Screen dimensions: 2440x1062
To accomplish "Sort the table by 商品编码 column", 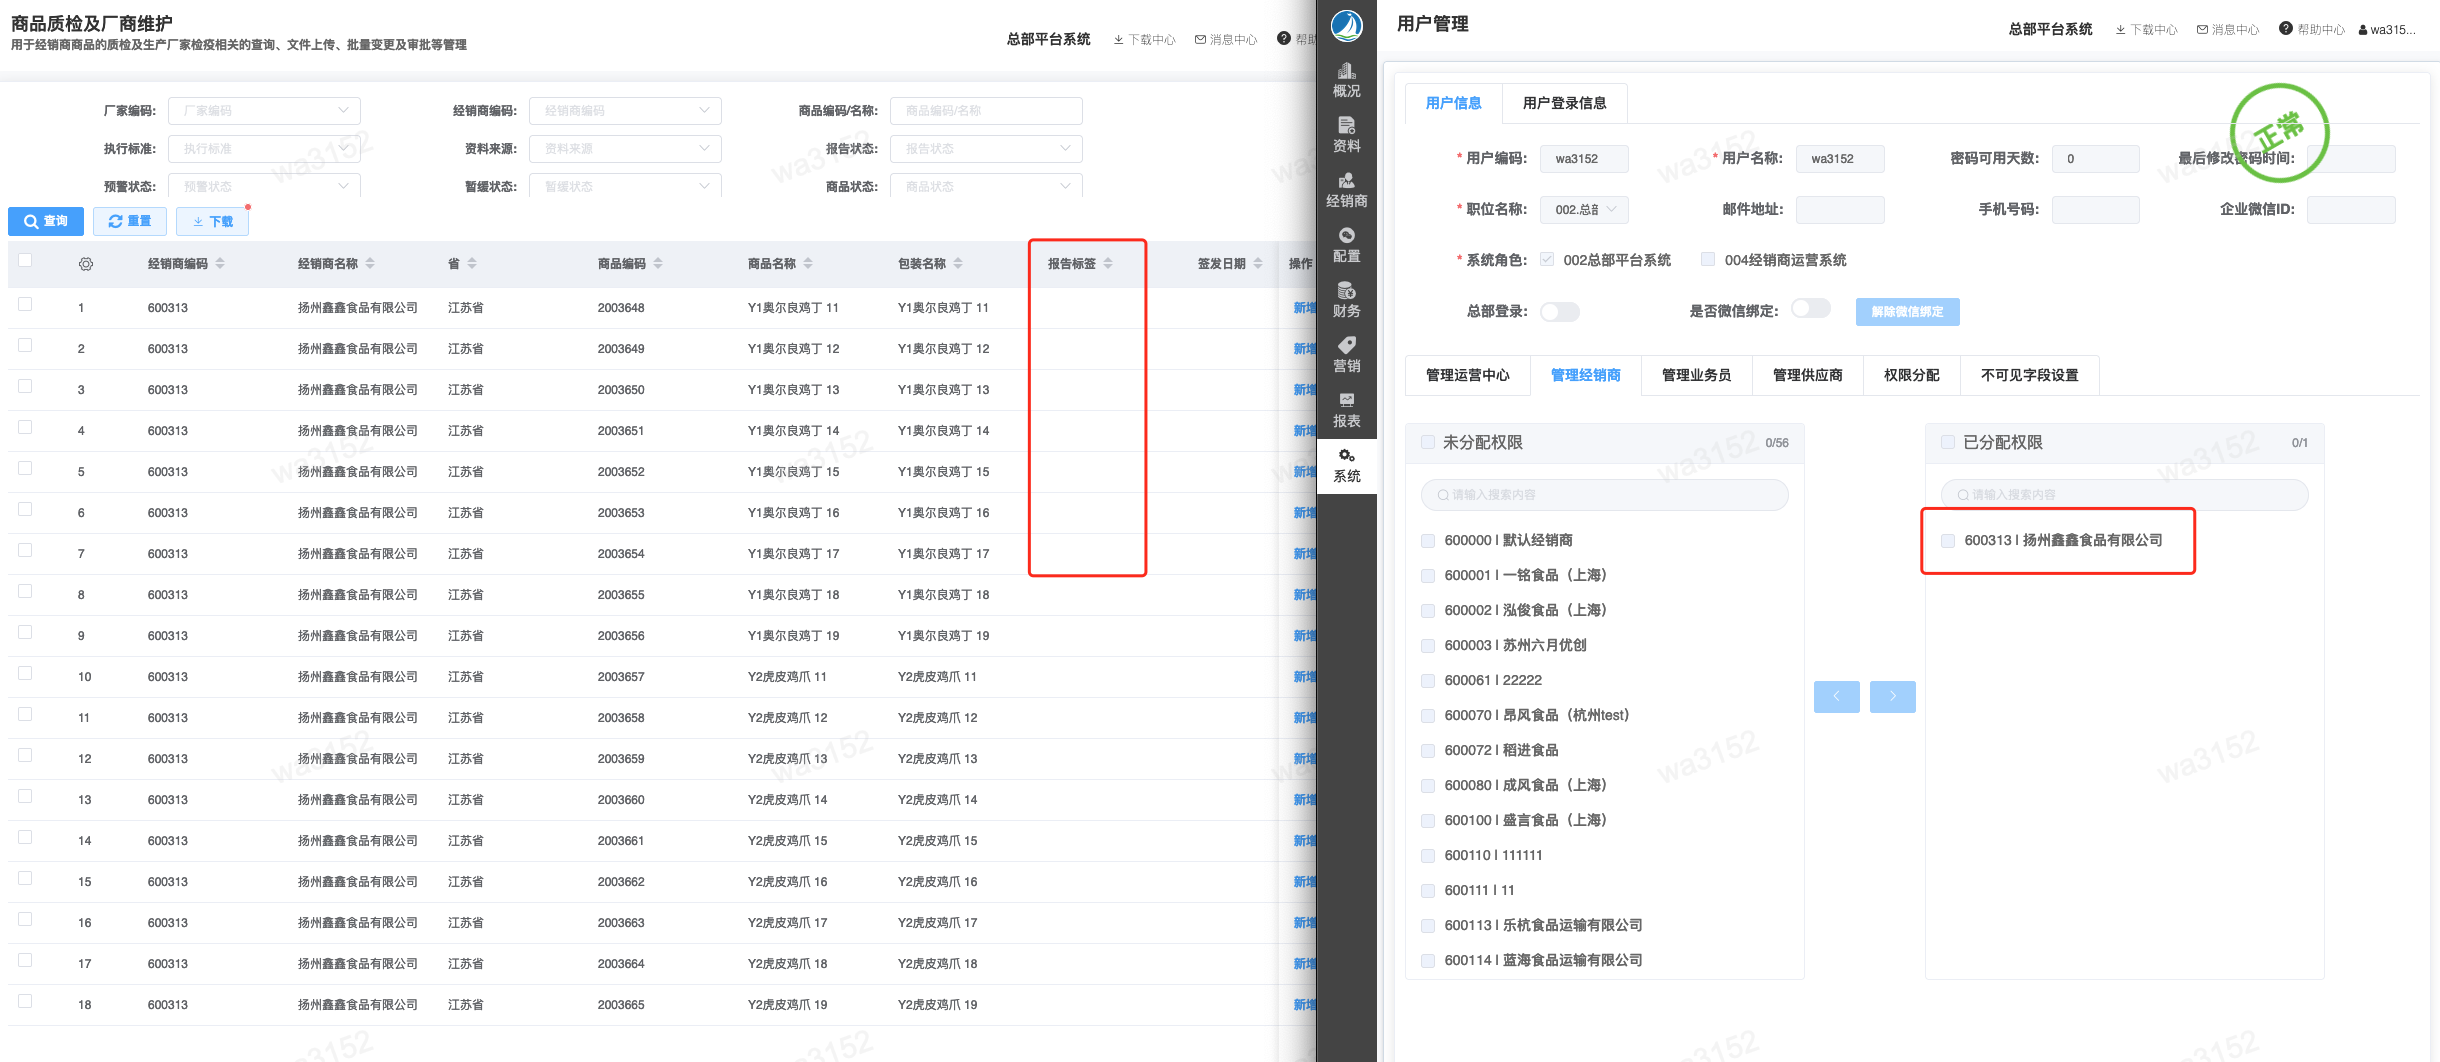I will [658, 264].
